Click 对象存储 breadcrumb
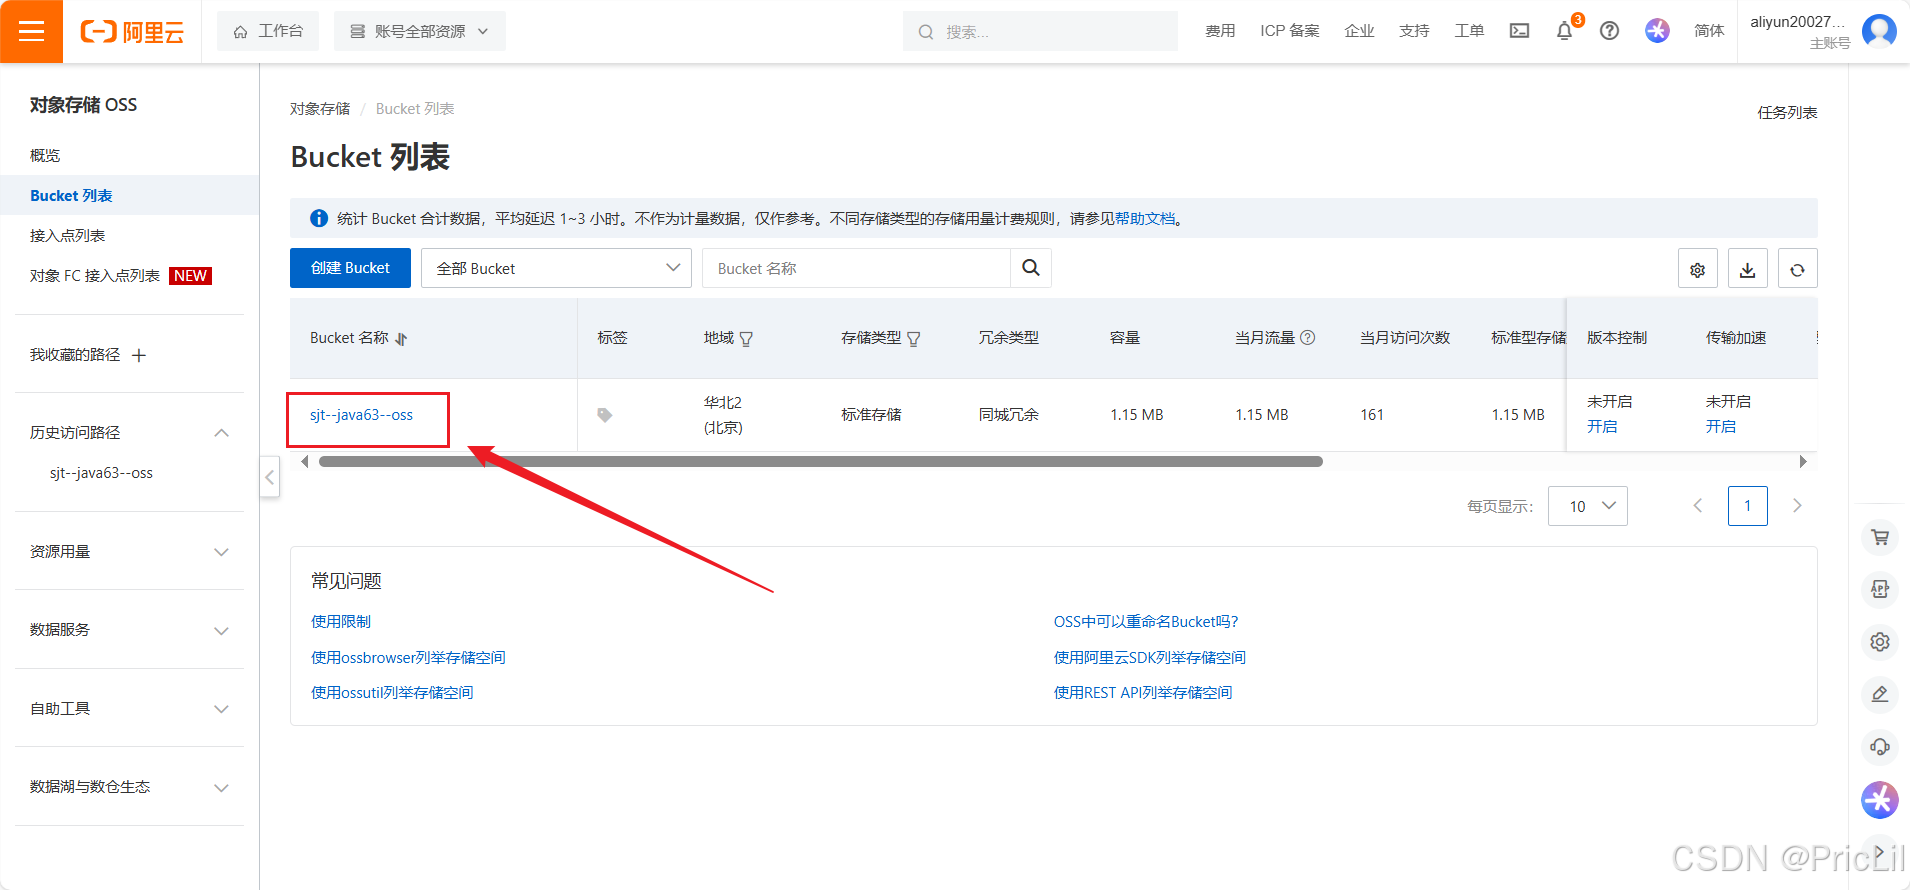The image size is (1910, 890). [x=320, y=108]
